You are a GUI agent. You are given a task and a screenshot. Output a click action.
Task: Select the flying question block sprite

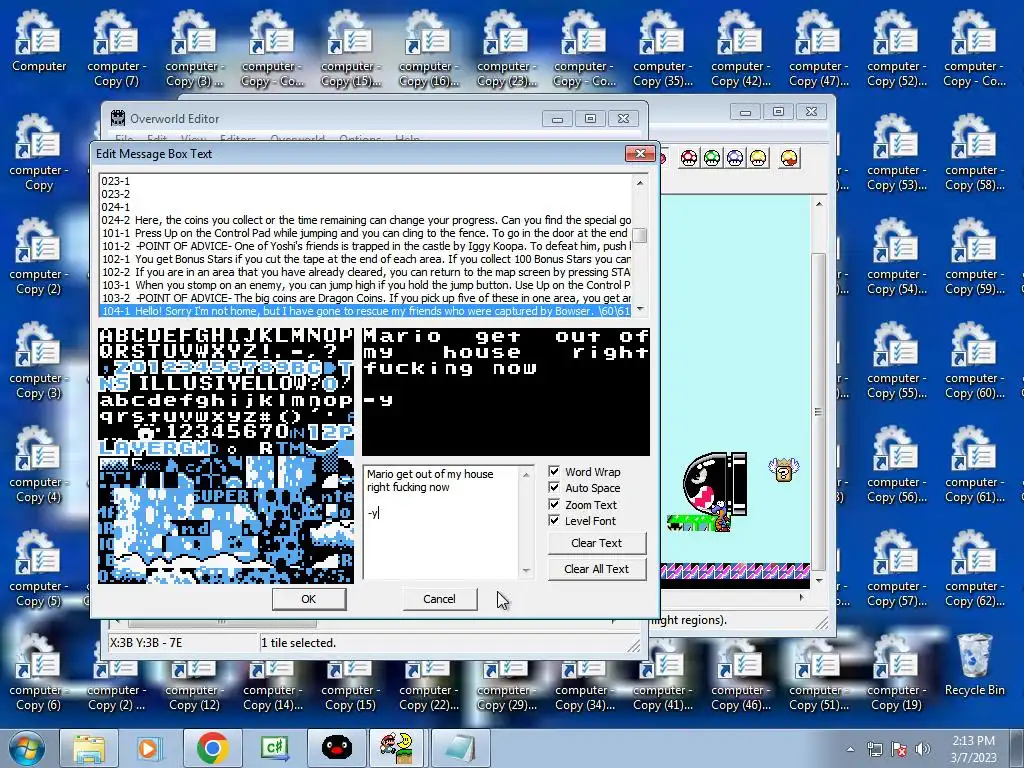(783, 470)
